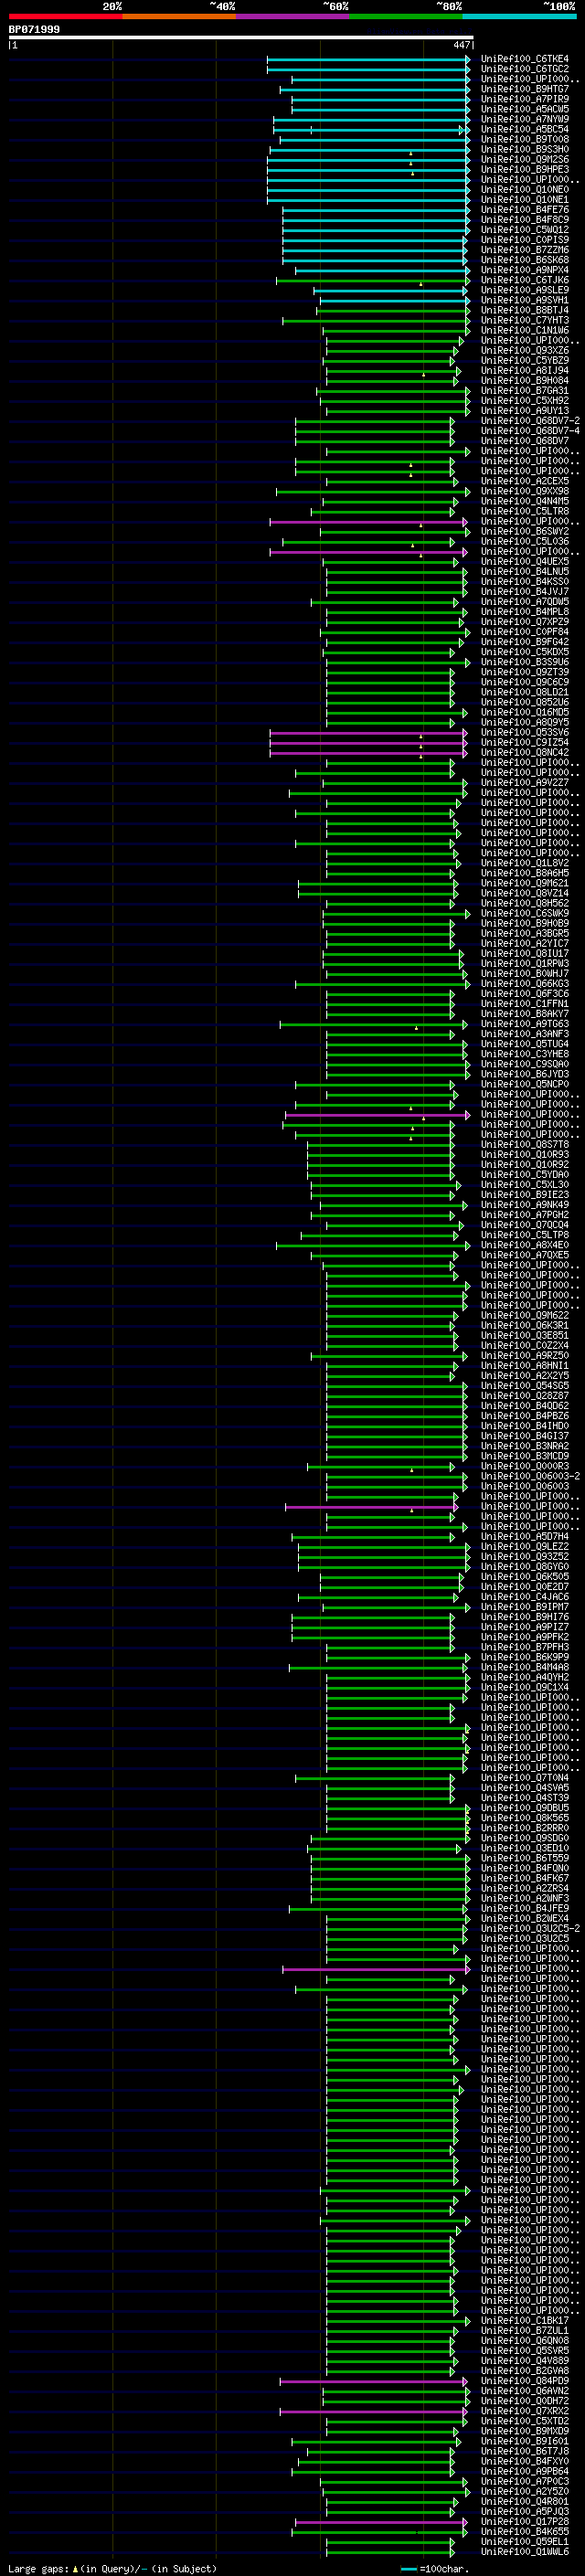Click the purple alignment bar for UniRef100_Q53SV6
Screen dimensions: 585x2576
pos(368,732)
